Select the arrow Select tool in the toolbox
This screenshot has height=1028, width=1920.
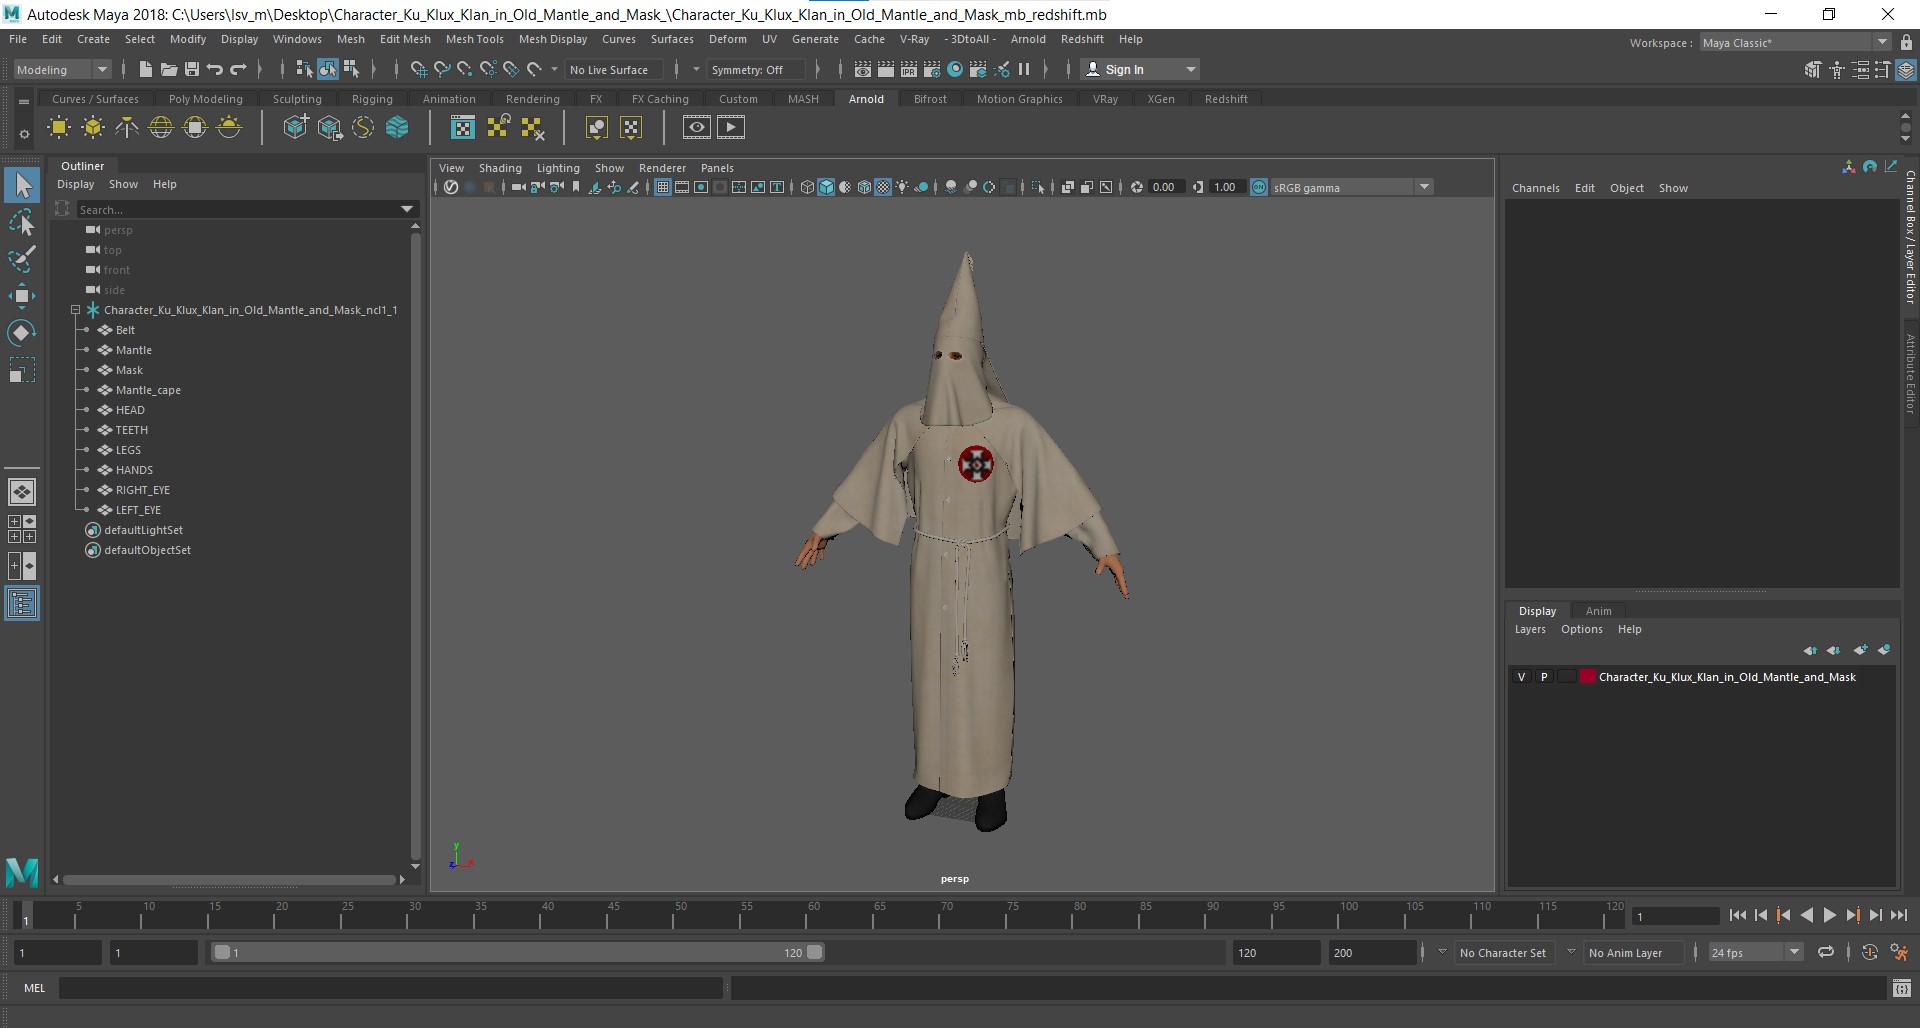pyautogui.click(x=22, y=185)
